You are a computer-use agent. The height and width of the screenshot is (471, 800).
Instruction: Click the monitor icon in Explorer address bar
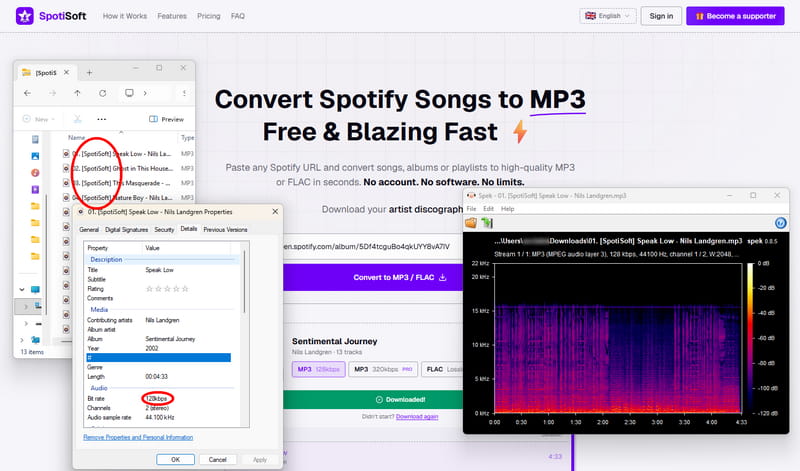(x=129, y=93)
